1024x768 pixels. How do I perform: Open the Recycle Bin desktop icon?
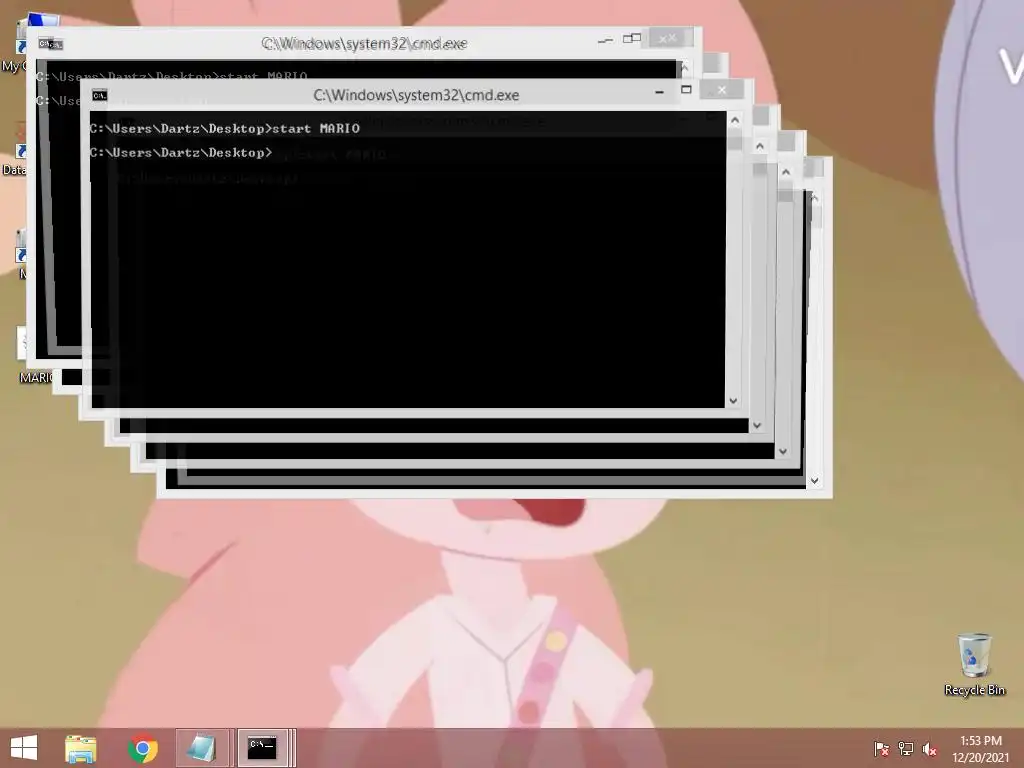coord(974,664)
